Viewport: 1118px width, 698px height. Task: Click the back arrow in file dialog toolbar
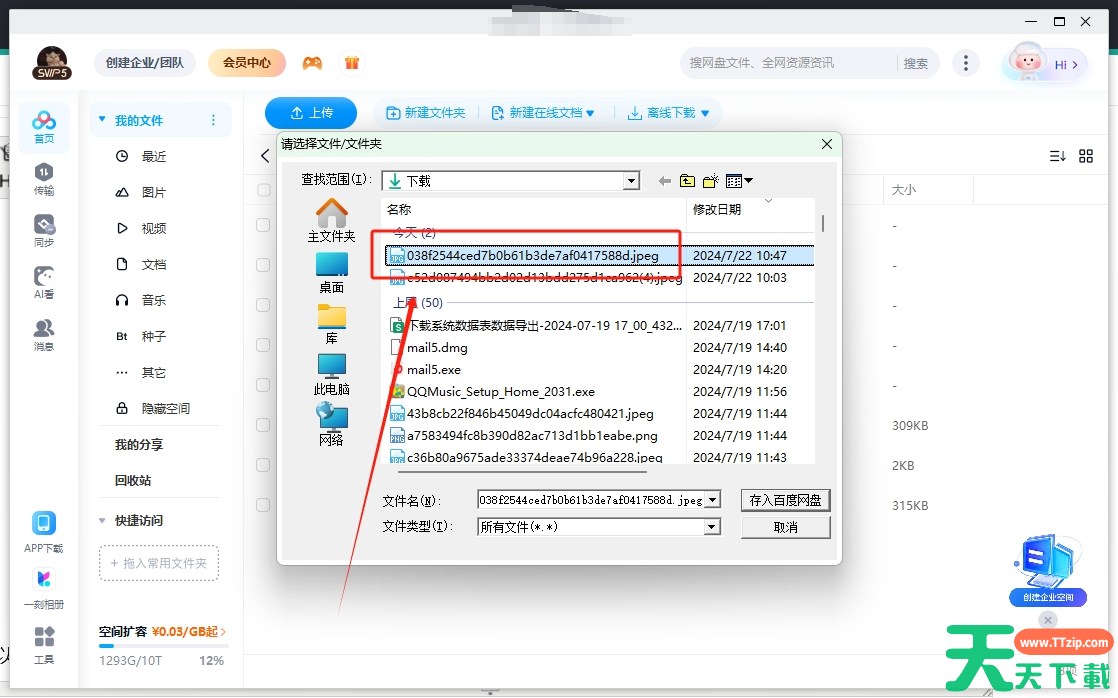pos(664,181)
